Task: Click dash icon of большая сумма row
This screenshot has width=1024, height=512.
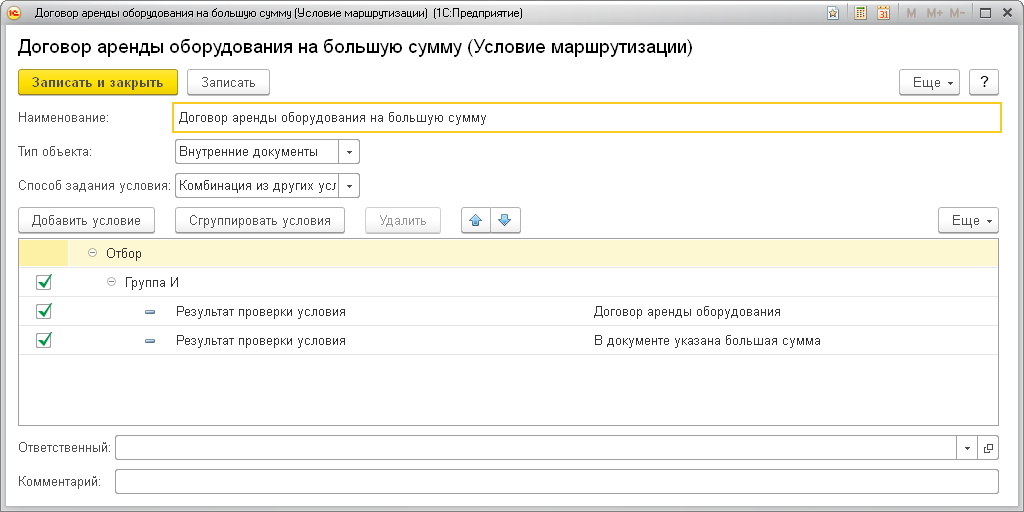Action: tap(150, 341)
